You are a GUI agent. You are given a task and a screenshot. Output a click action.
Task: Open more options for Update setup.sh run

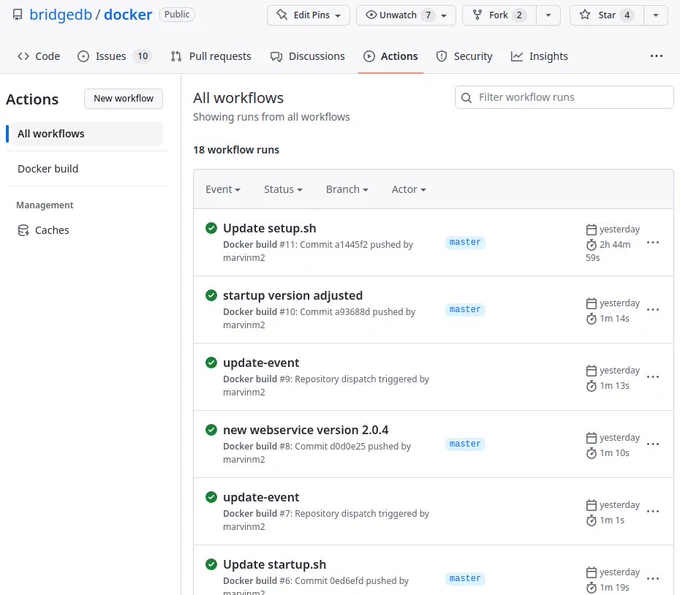click(x=653, y=242)
